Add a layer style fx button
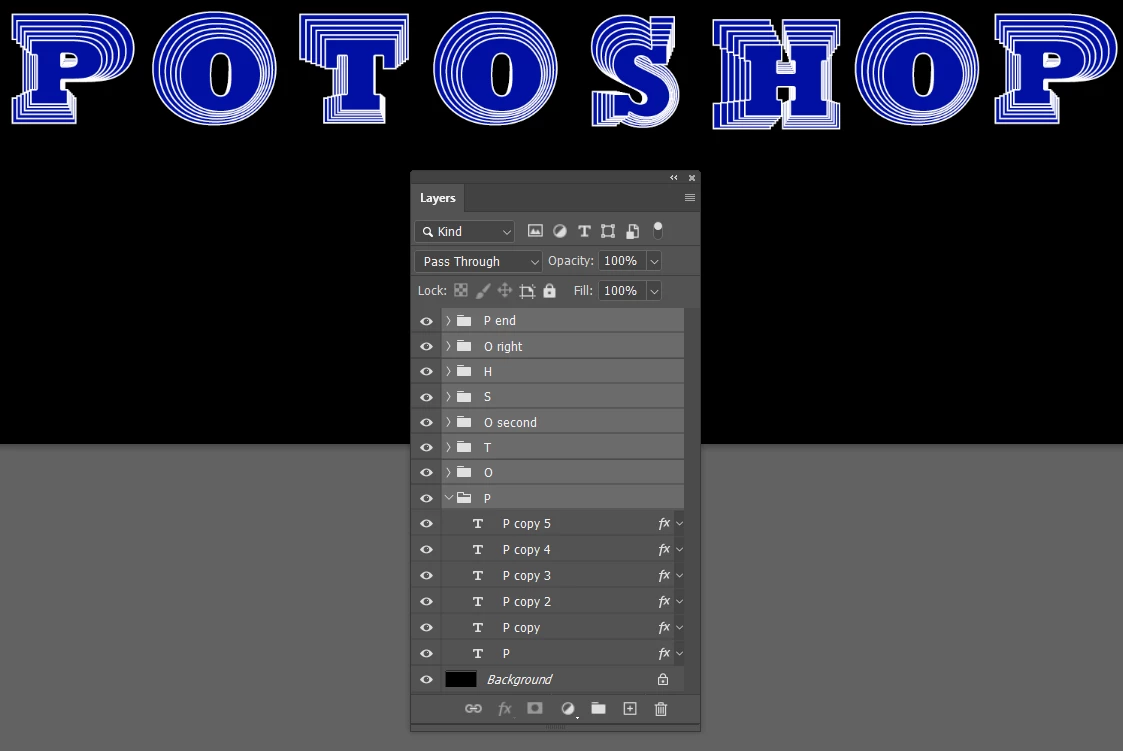The image size is (1123, 751). (x=505, y=708)
